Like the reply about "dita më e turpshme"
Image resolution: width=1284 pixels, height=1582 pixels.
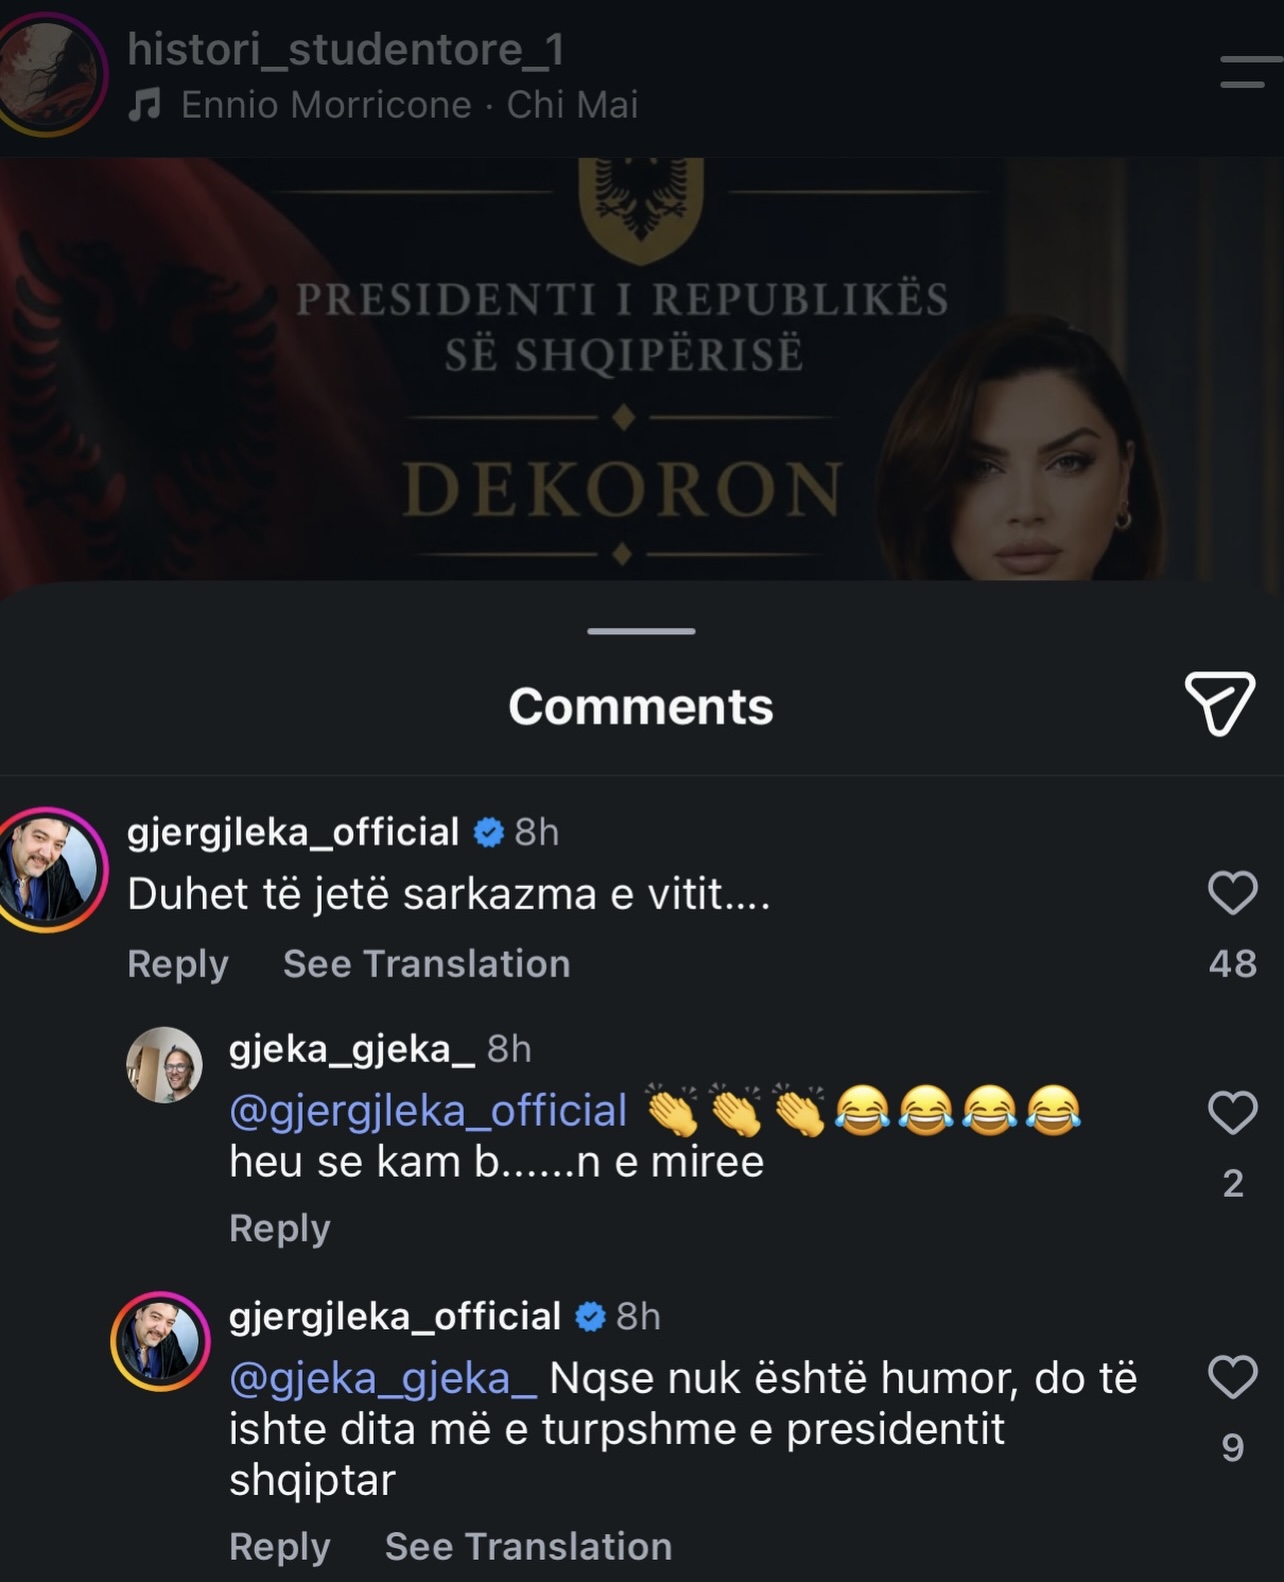tap(1232, 1377)
